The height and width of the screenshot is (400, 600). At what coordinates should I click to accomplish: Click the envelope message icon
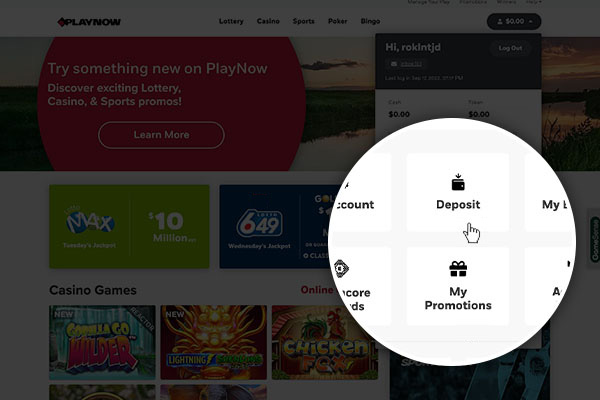click(394, 64)
